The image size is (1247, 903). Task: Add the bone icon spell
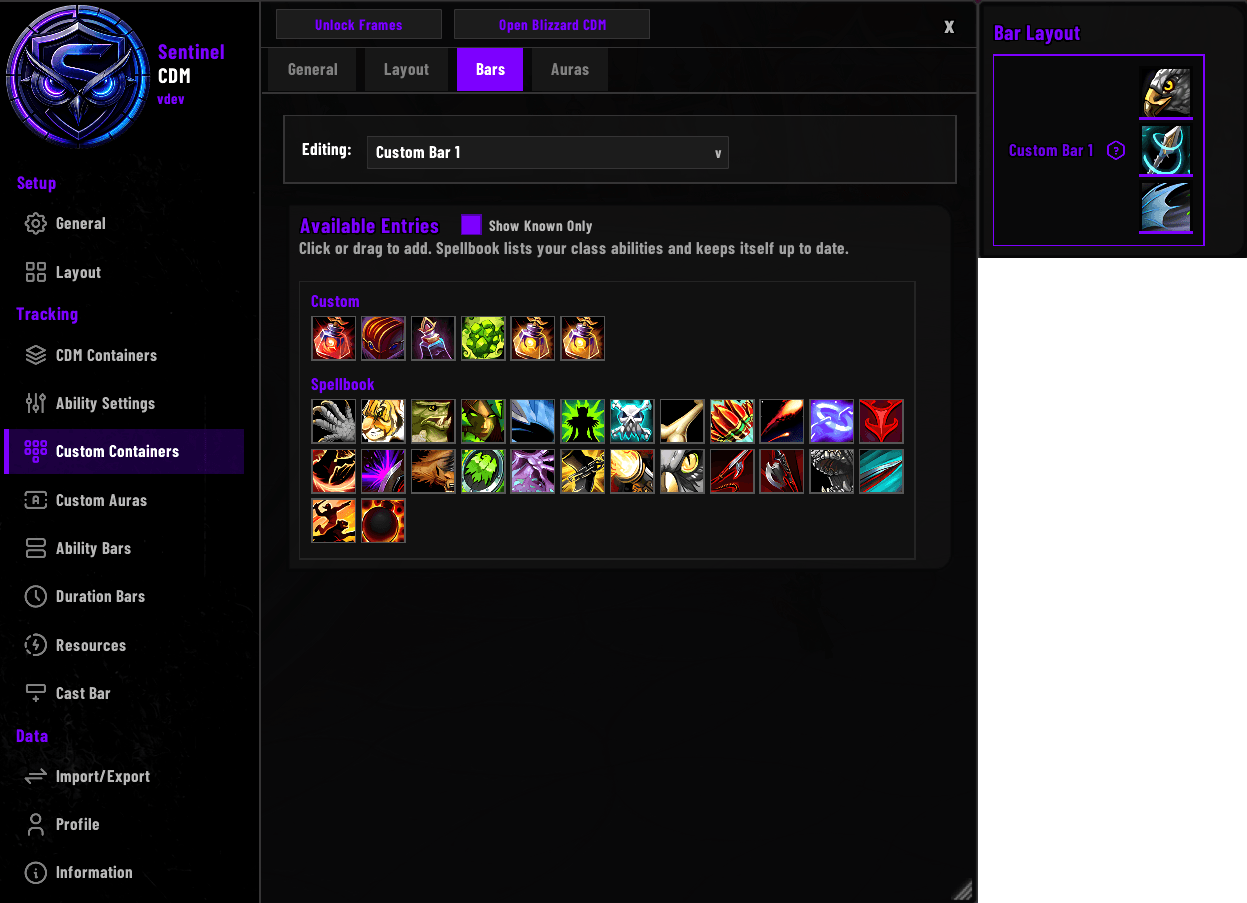pos(683,421)
